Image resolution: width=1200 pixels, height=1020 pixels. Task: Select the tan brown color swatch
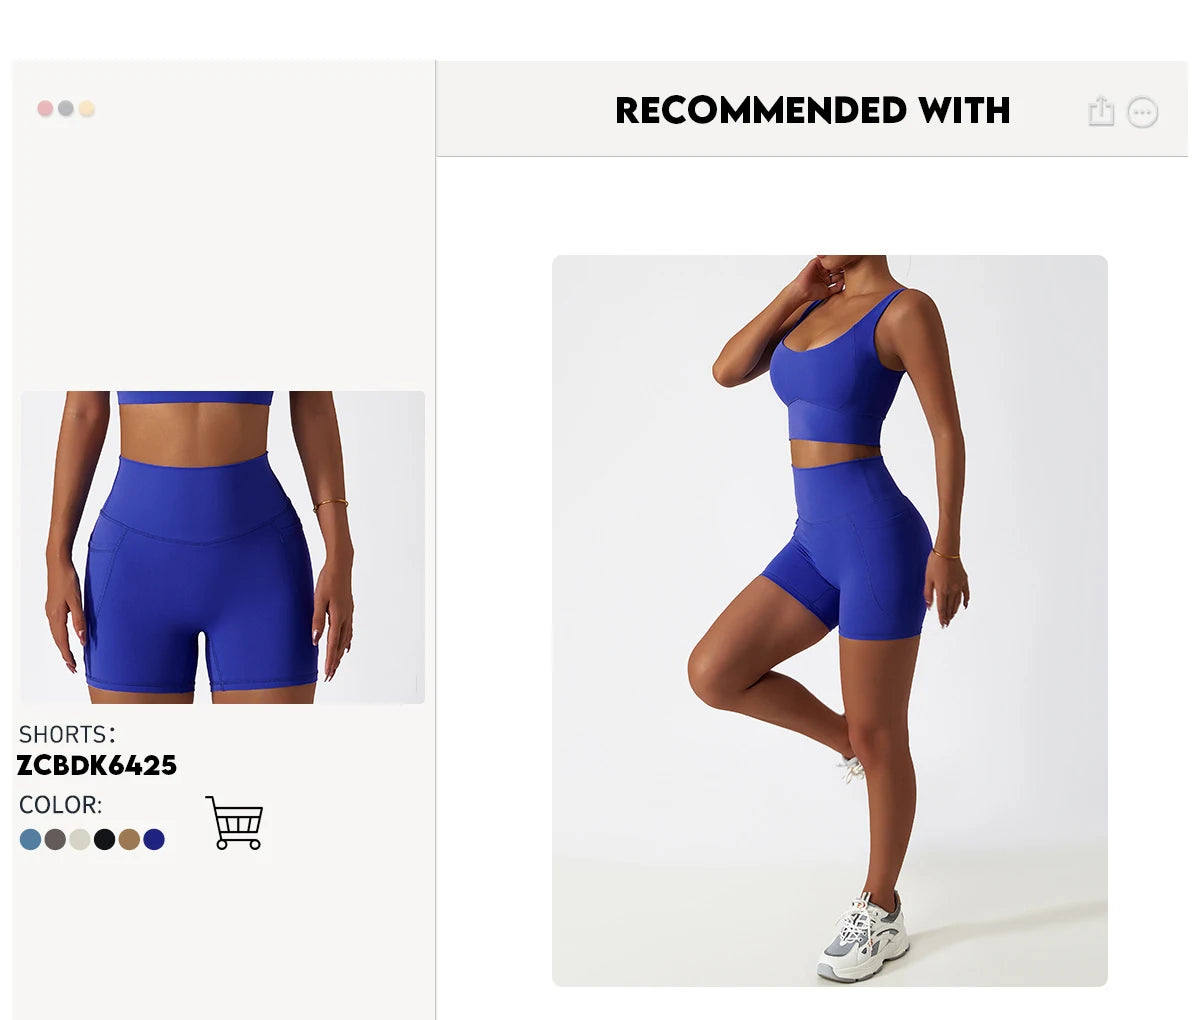(x=129, y=839)
